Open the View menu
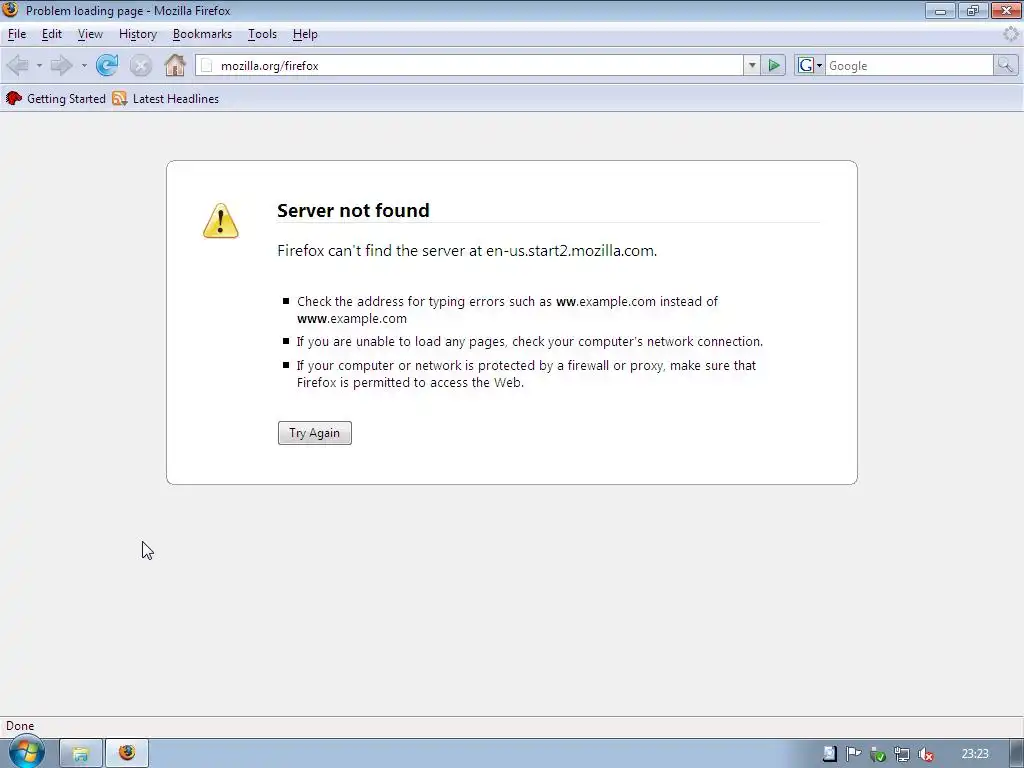 90,34
